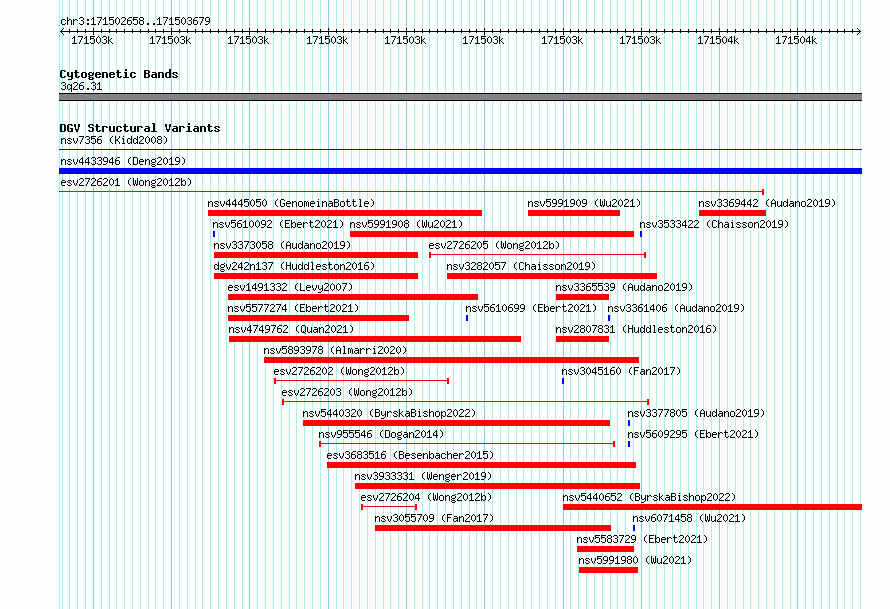Click nsv4749762 (Quan2021) label
The height and width of the screenshot is (609, 890).
coord(291,329)
